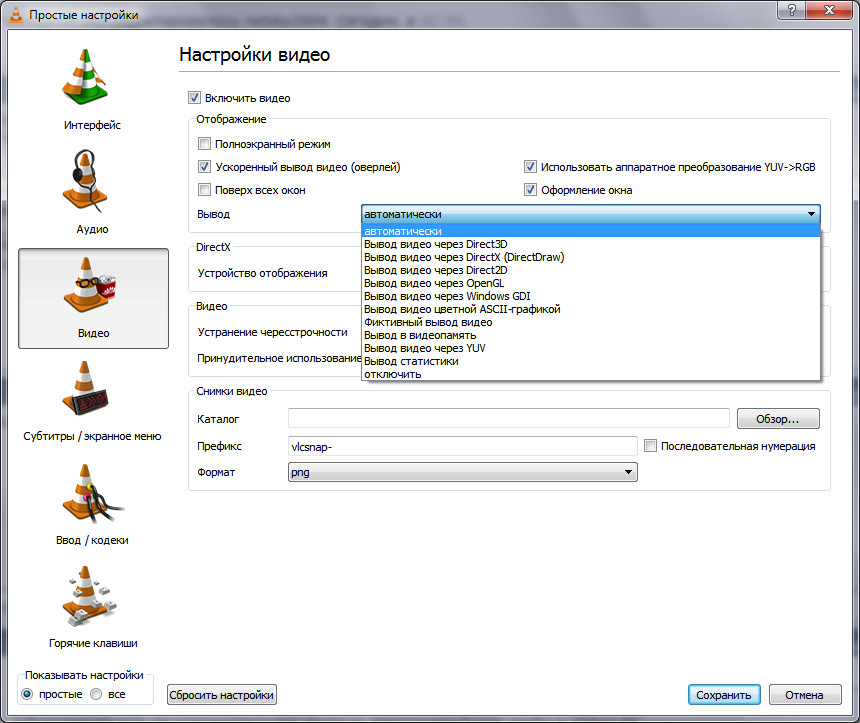Toggle Оформление окна checkbox
This screenshot has width=860, height=723.
[530, 190]
